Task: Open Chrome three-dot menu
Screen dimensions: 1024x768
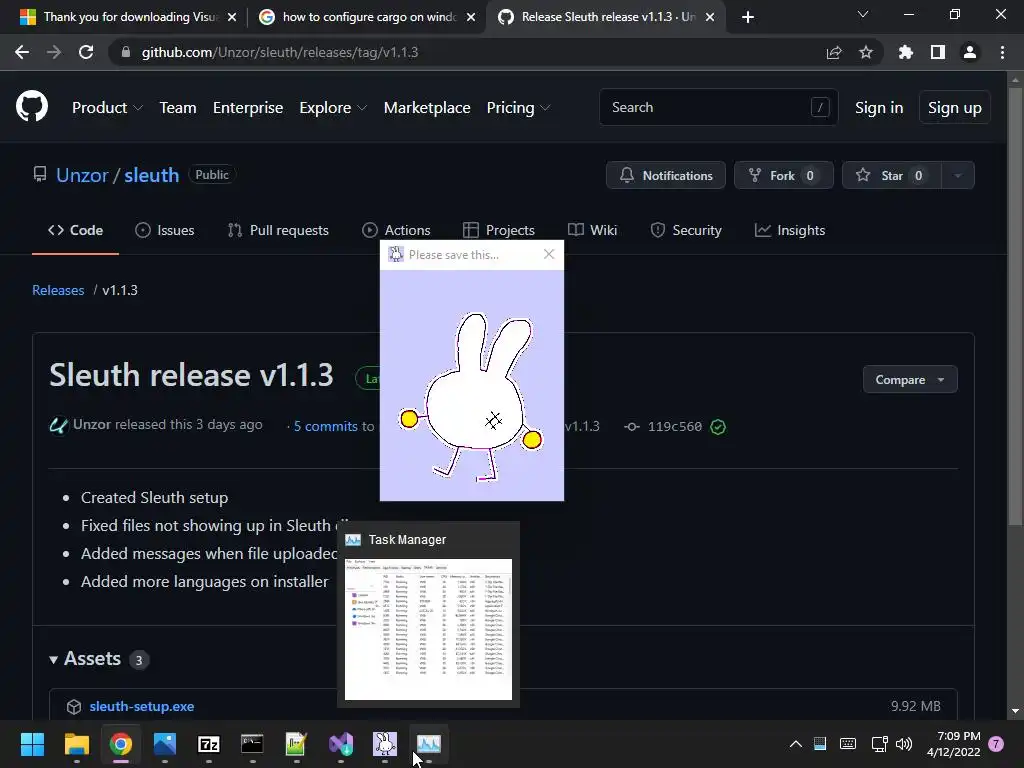Action: [1002, 52]
